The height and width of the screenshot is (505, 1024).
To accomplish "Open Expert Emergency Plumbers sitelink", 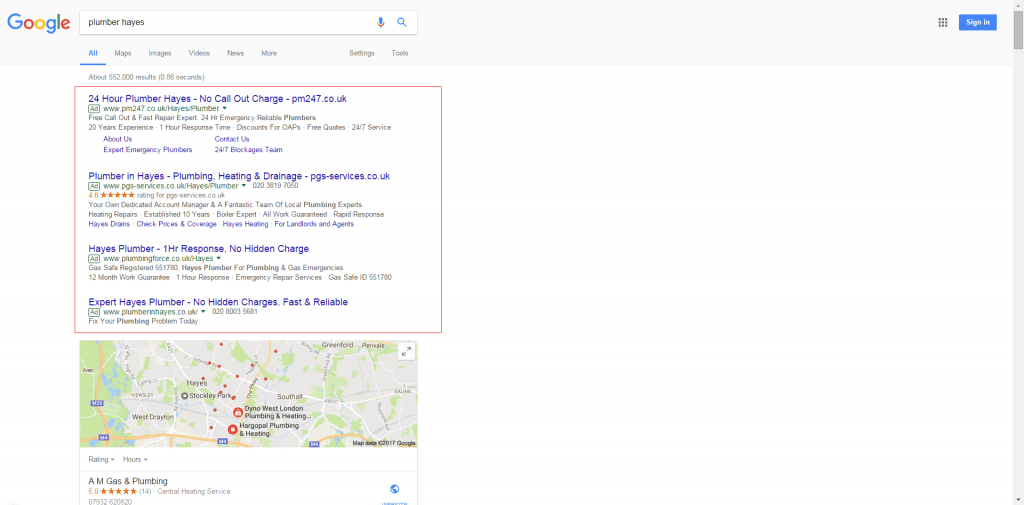I will tap(148, 150).
